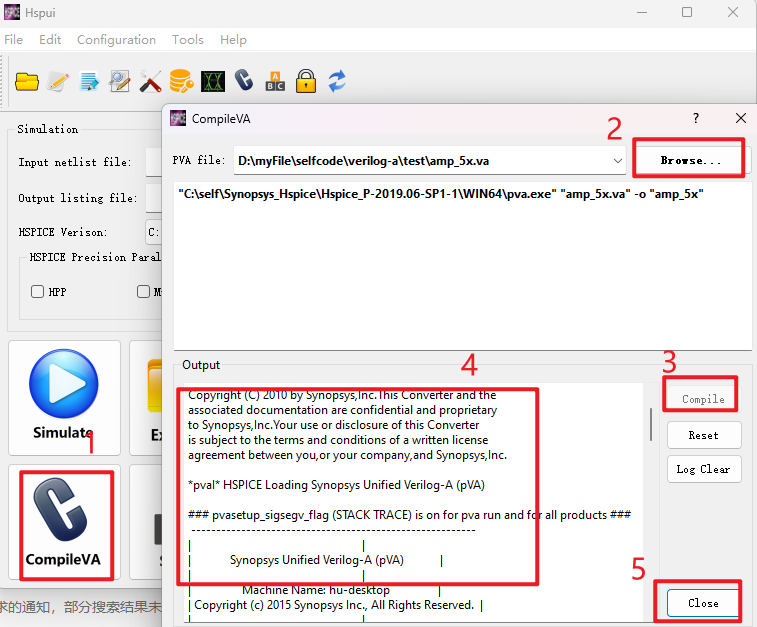Click the 'Machine Name: hu-desktop' output line
This screenshot has width=757, height=627.
pos(316,590)
